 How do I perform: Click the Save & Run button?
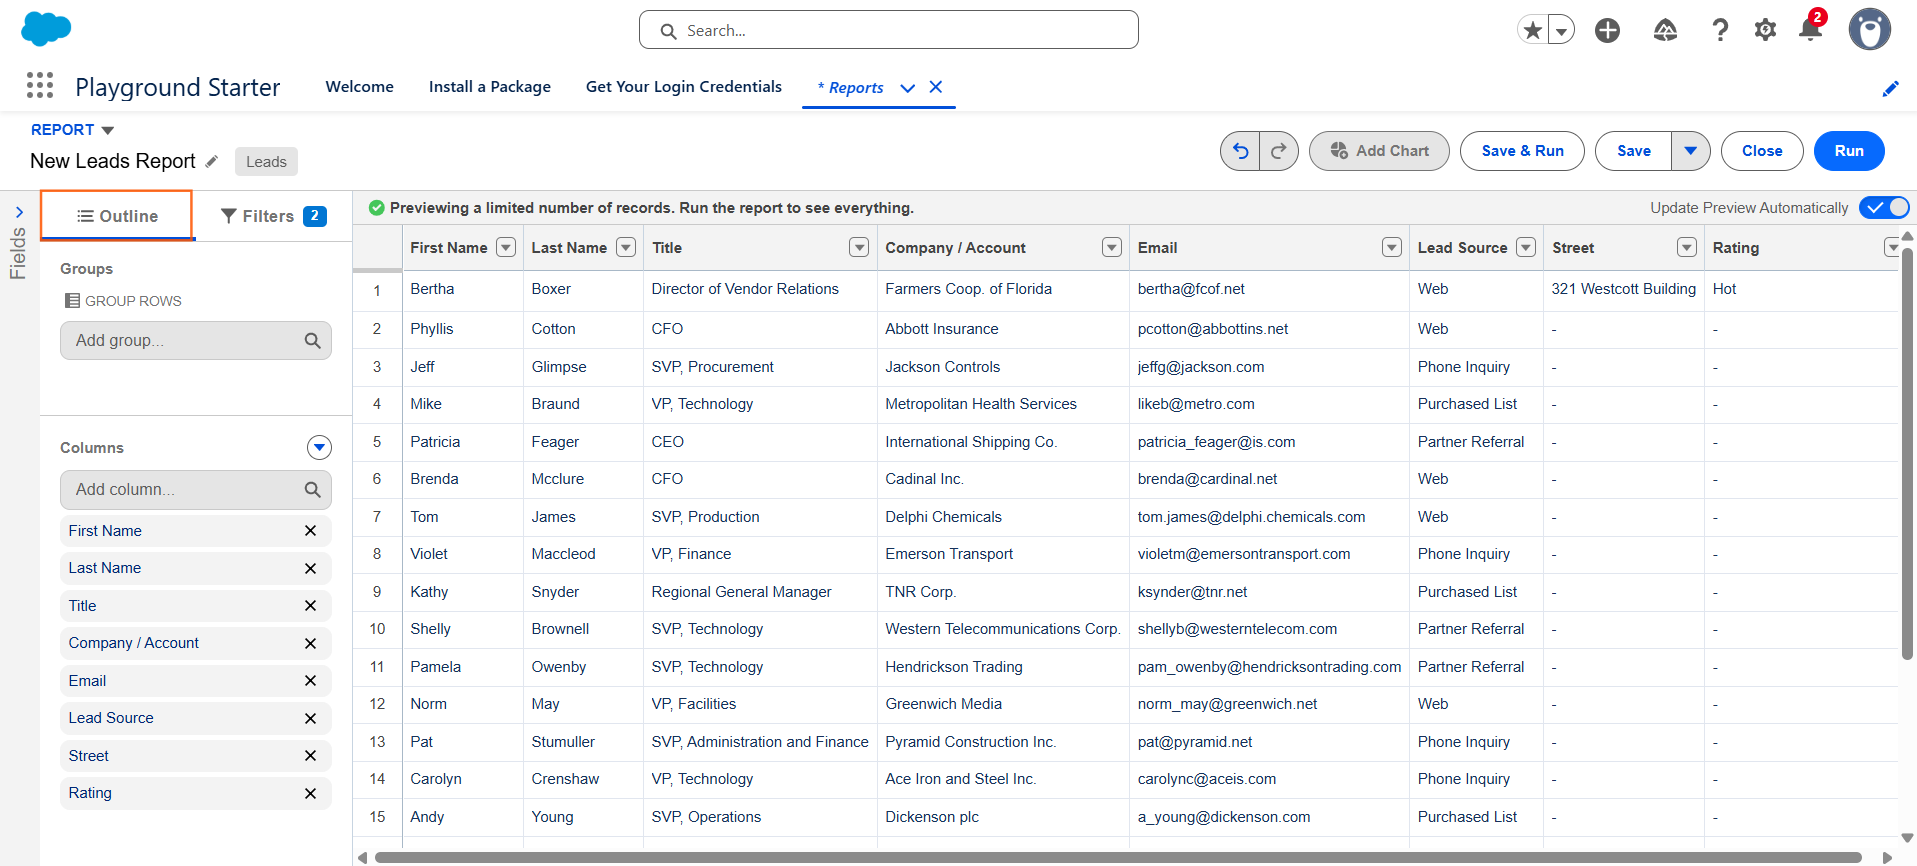pyautogui.click(x=1522, y=151)
